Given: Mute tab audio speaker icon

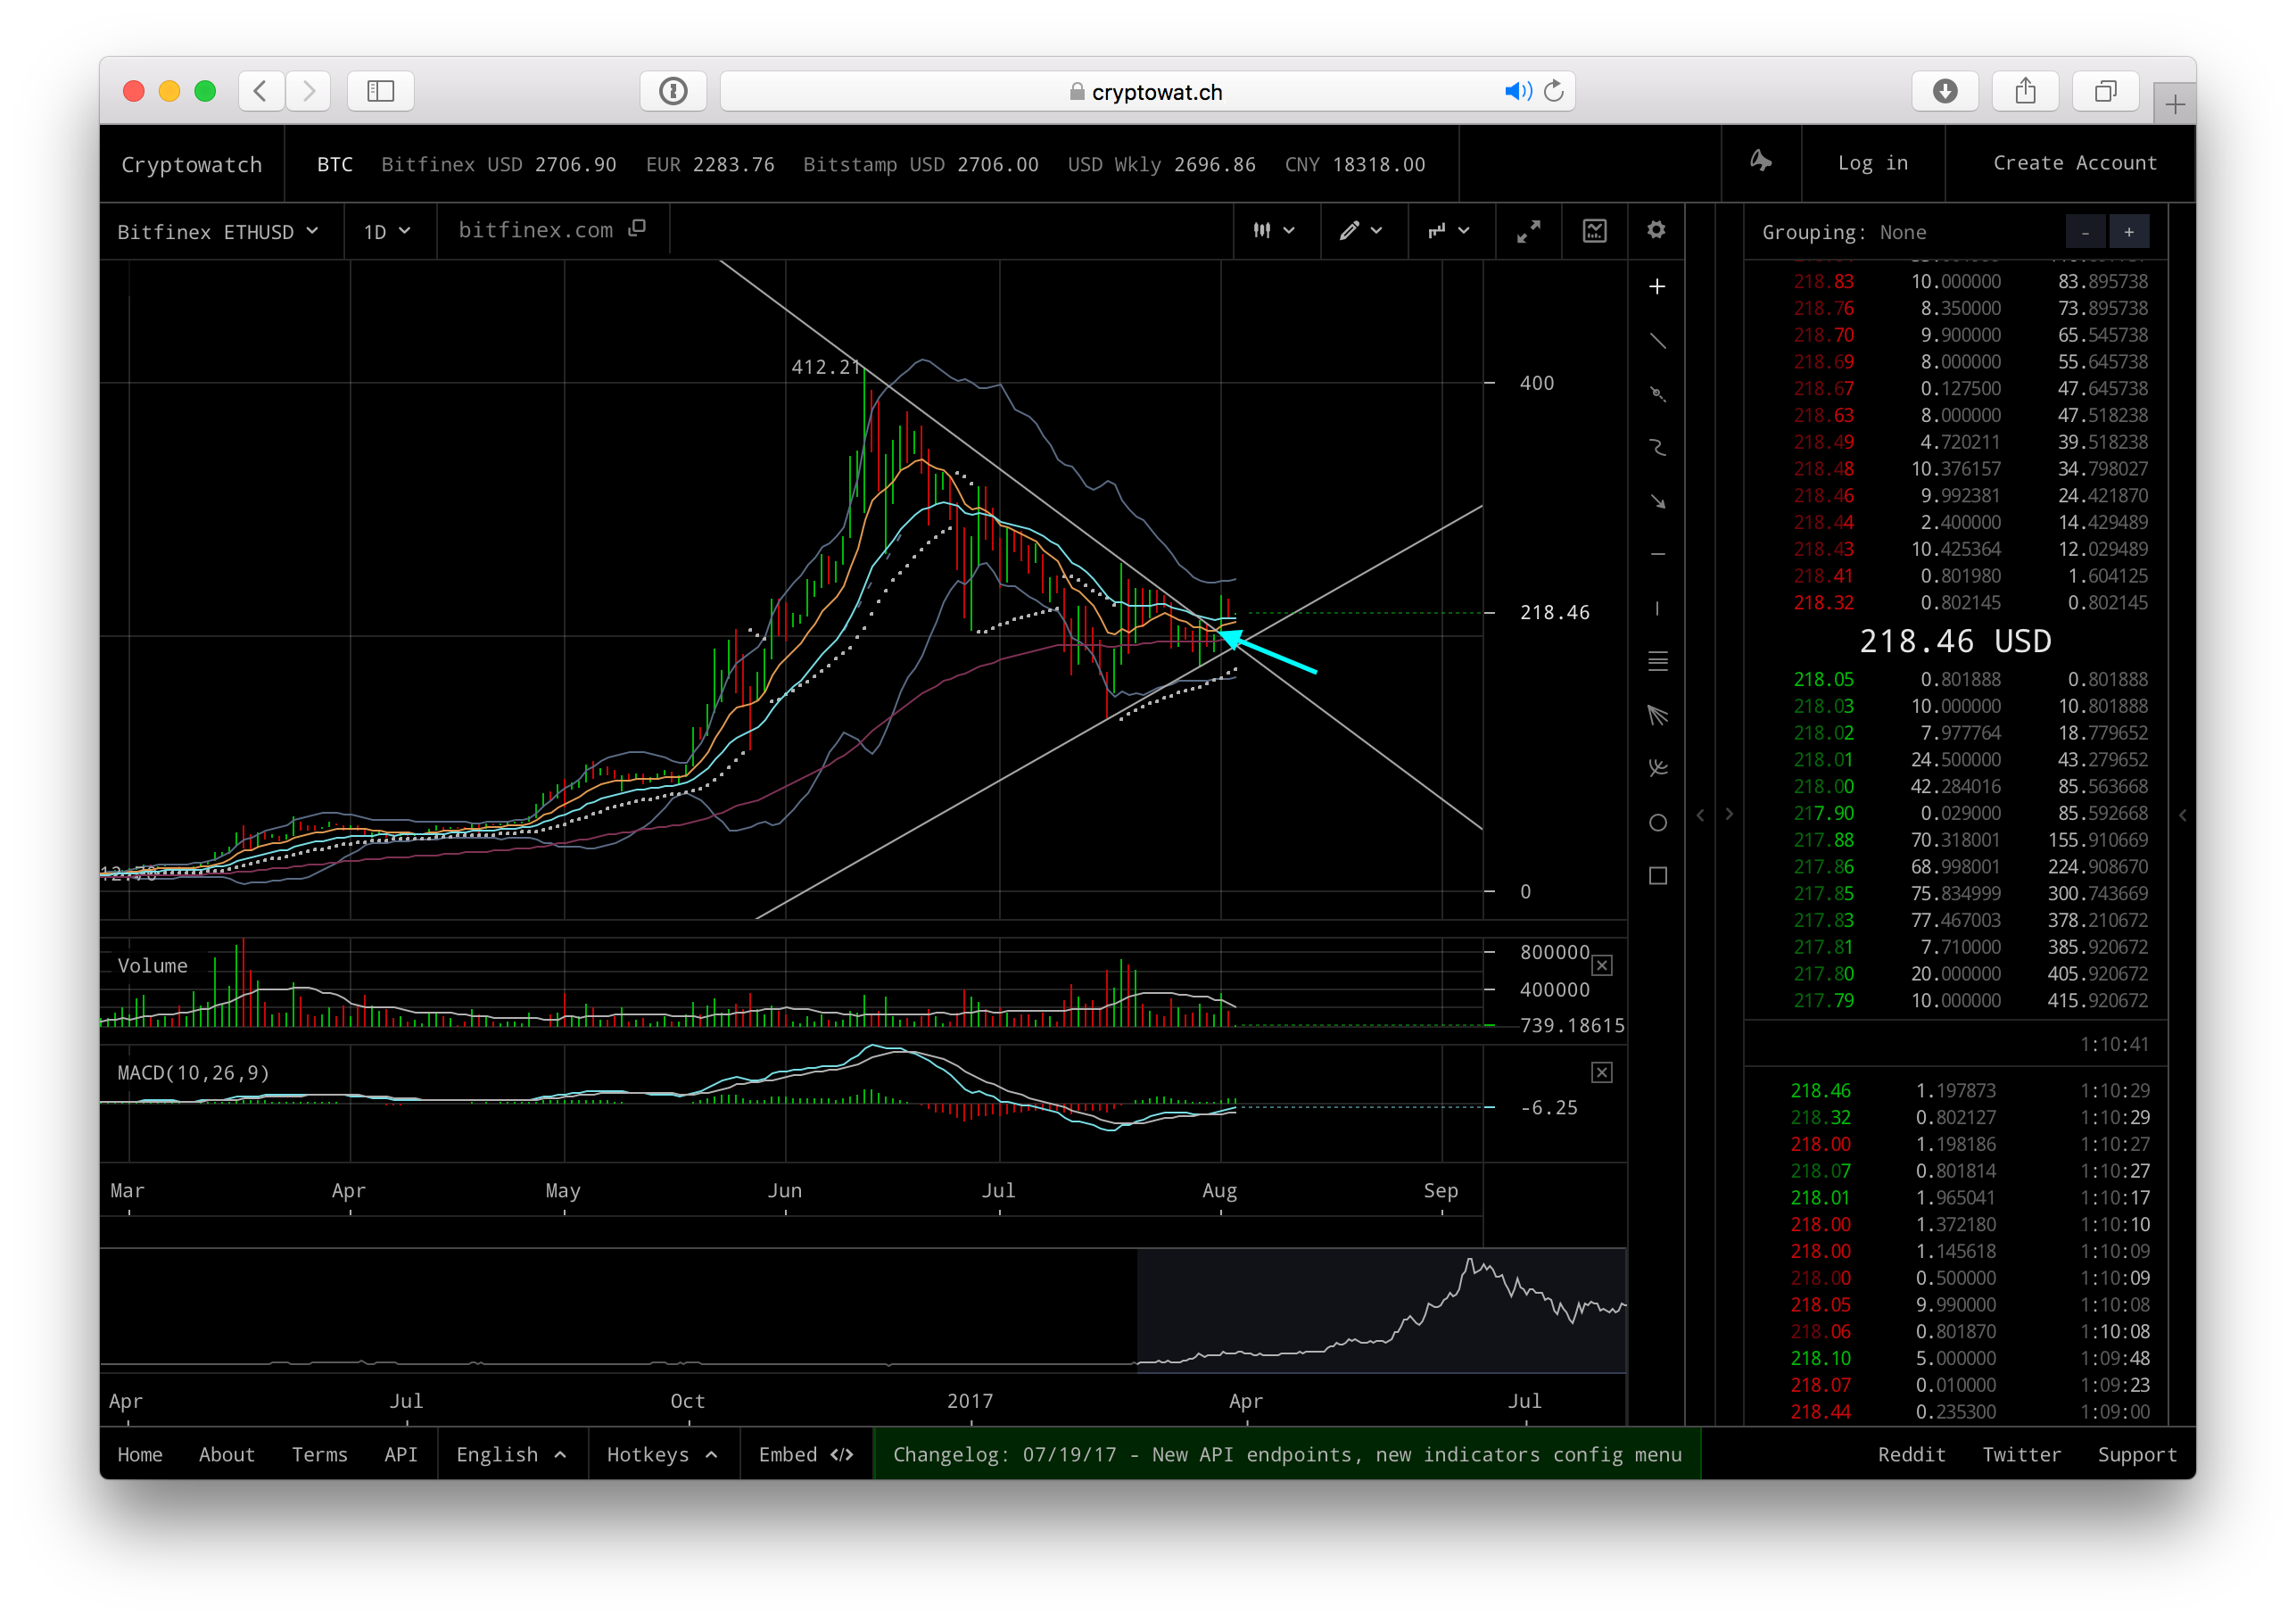Looking at the screenshot, I should point(1517,91).
